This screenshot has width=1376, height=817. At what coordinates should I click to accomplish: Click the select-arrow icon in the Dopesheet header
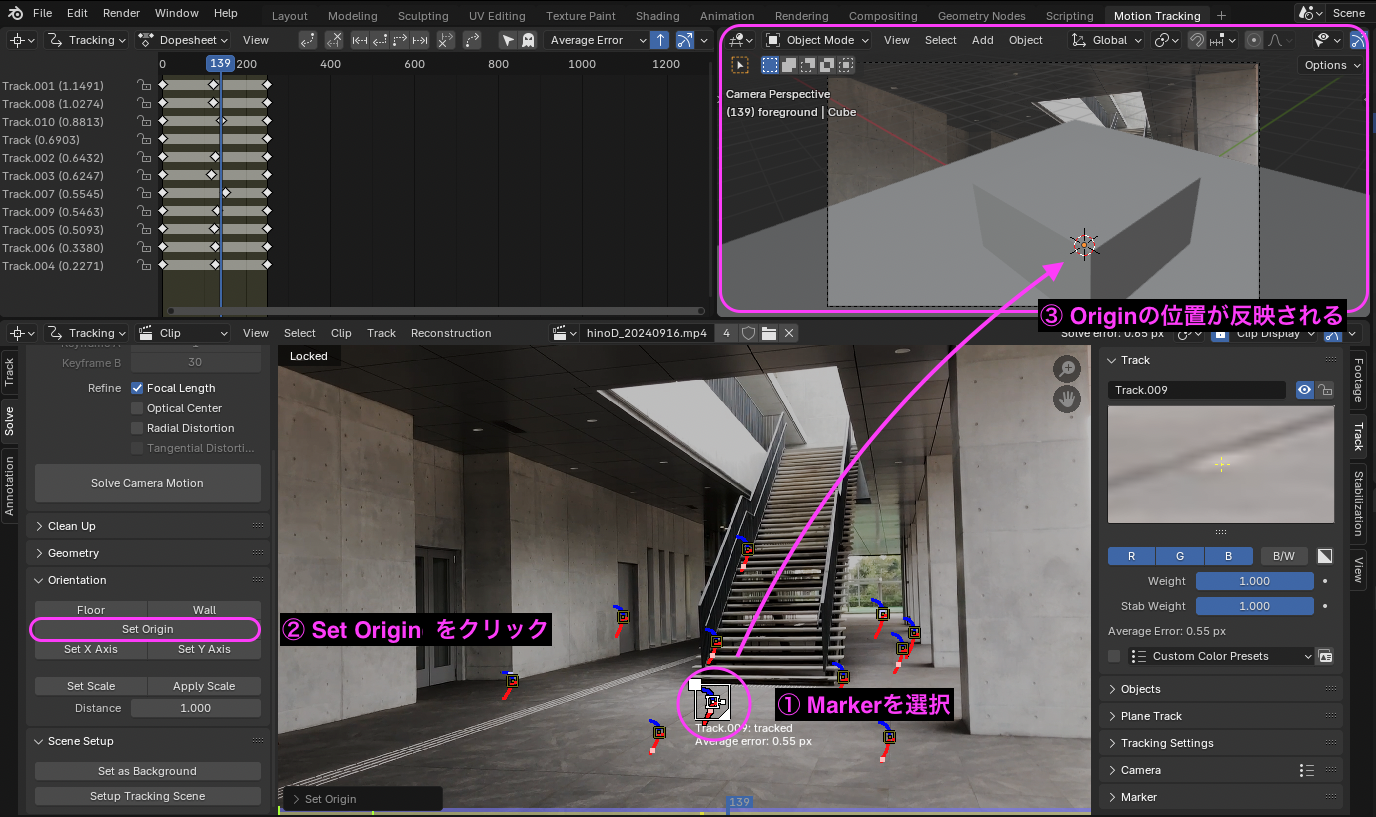[508, 40]
